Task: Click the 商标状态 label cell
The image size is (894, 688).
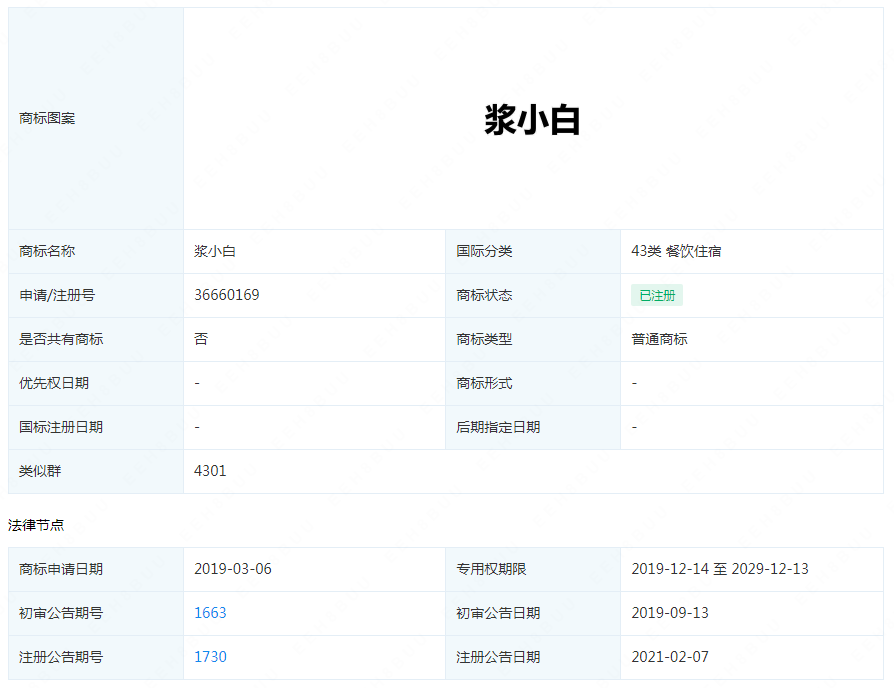Action: (533, 295)
